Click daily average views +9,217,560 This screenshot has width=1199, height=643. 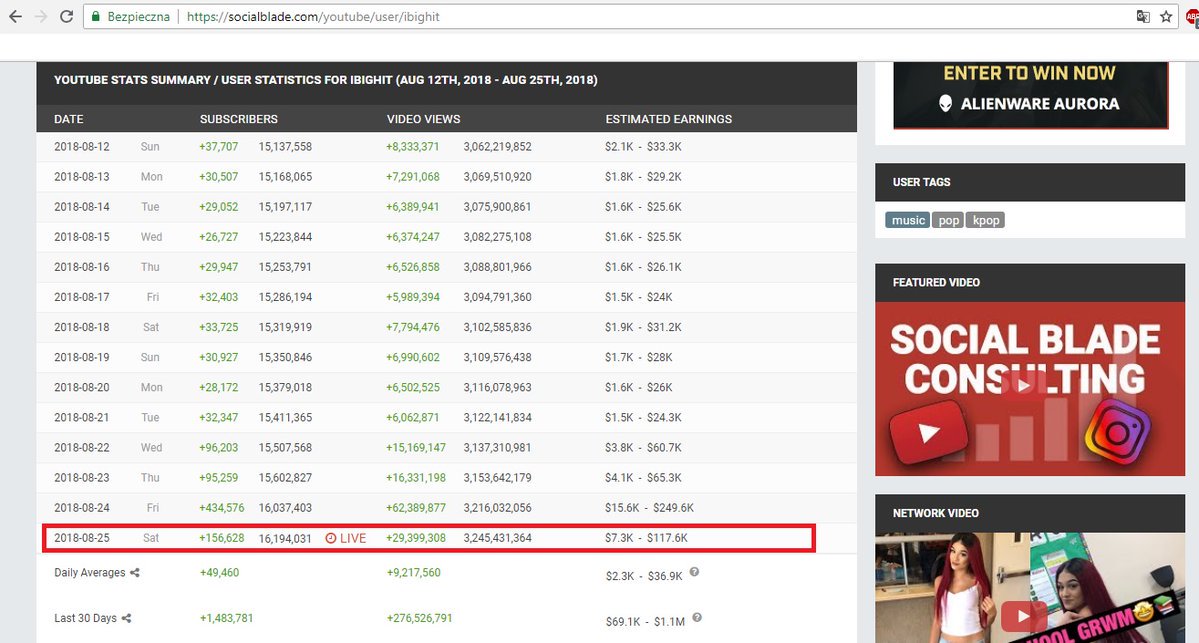[414, 573]
